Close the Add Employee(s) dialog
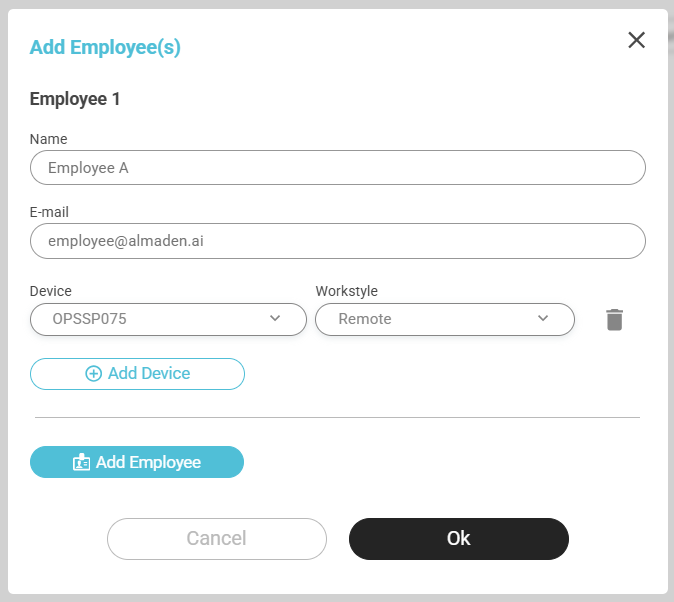 click(636, 40)
